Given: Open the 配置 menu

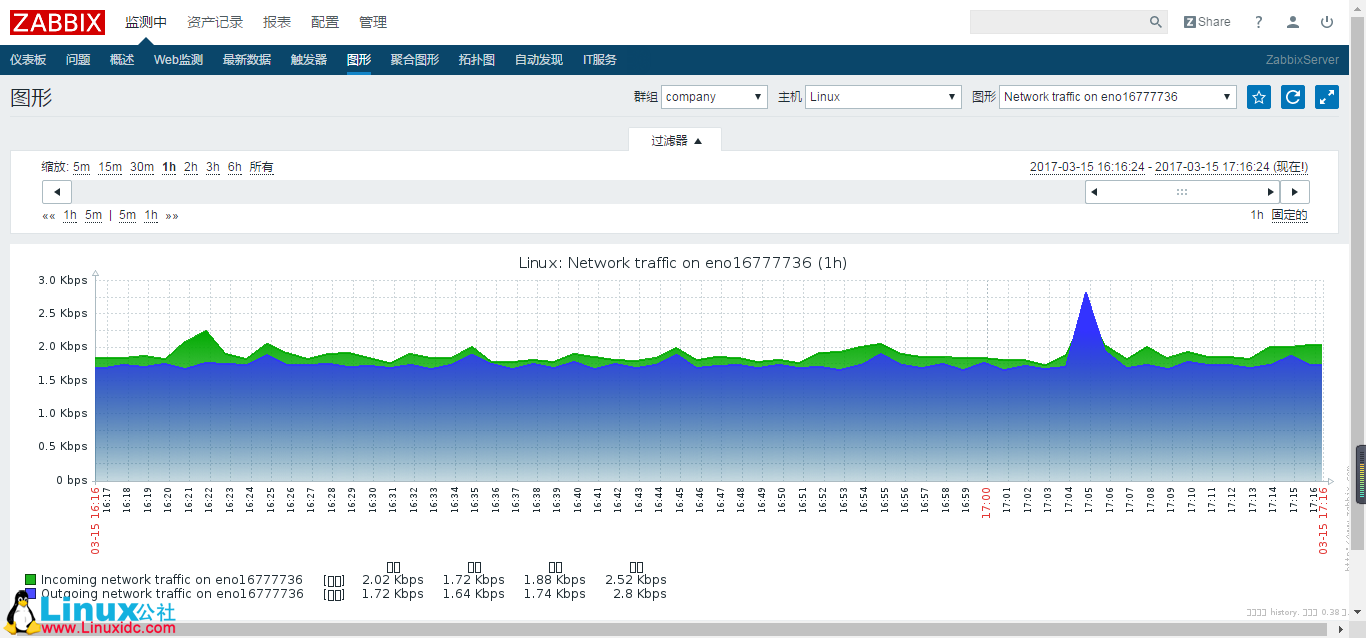Looking at the screenshot, I should click(325, 21).
